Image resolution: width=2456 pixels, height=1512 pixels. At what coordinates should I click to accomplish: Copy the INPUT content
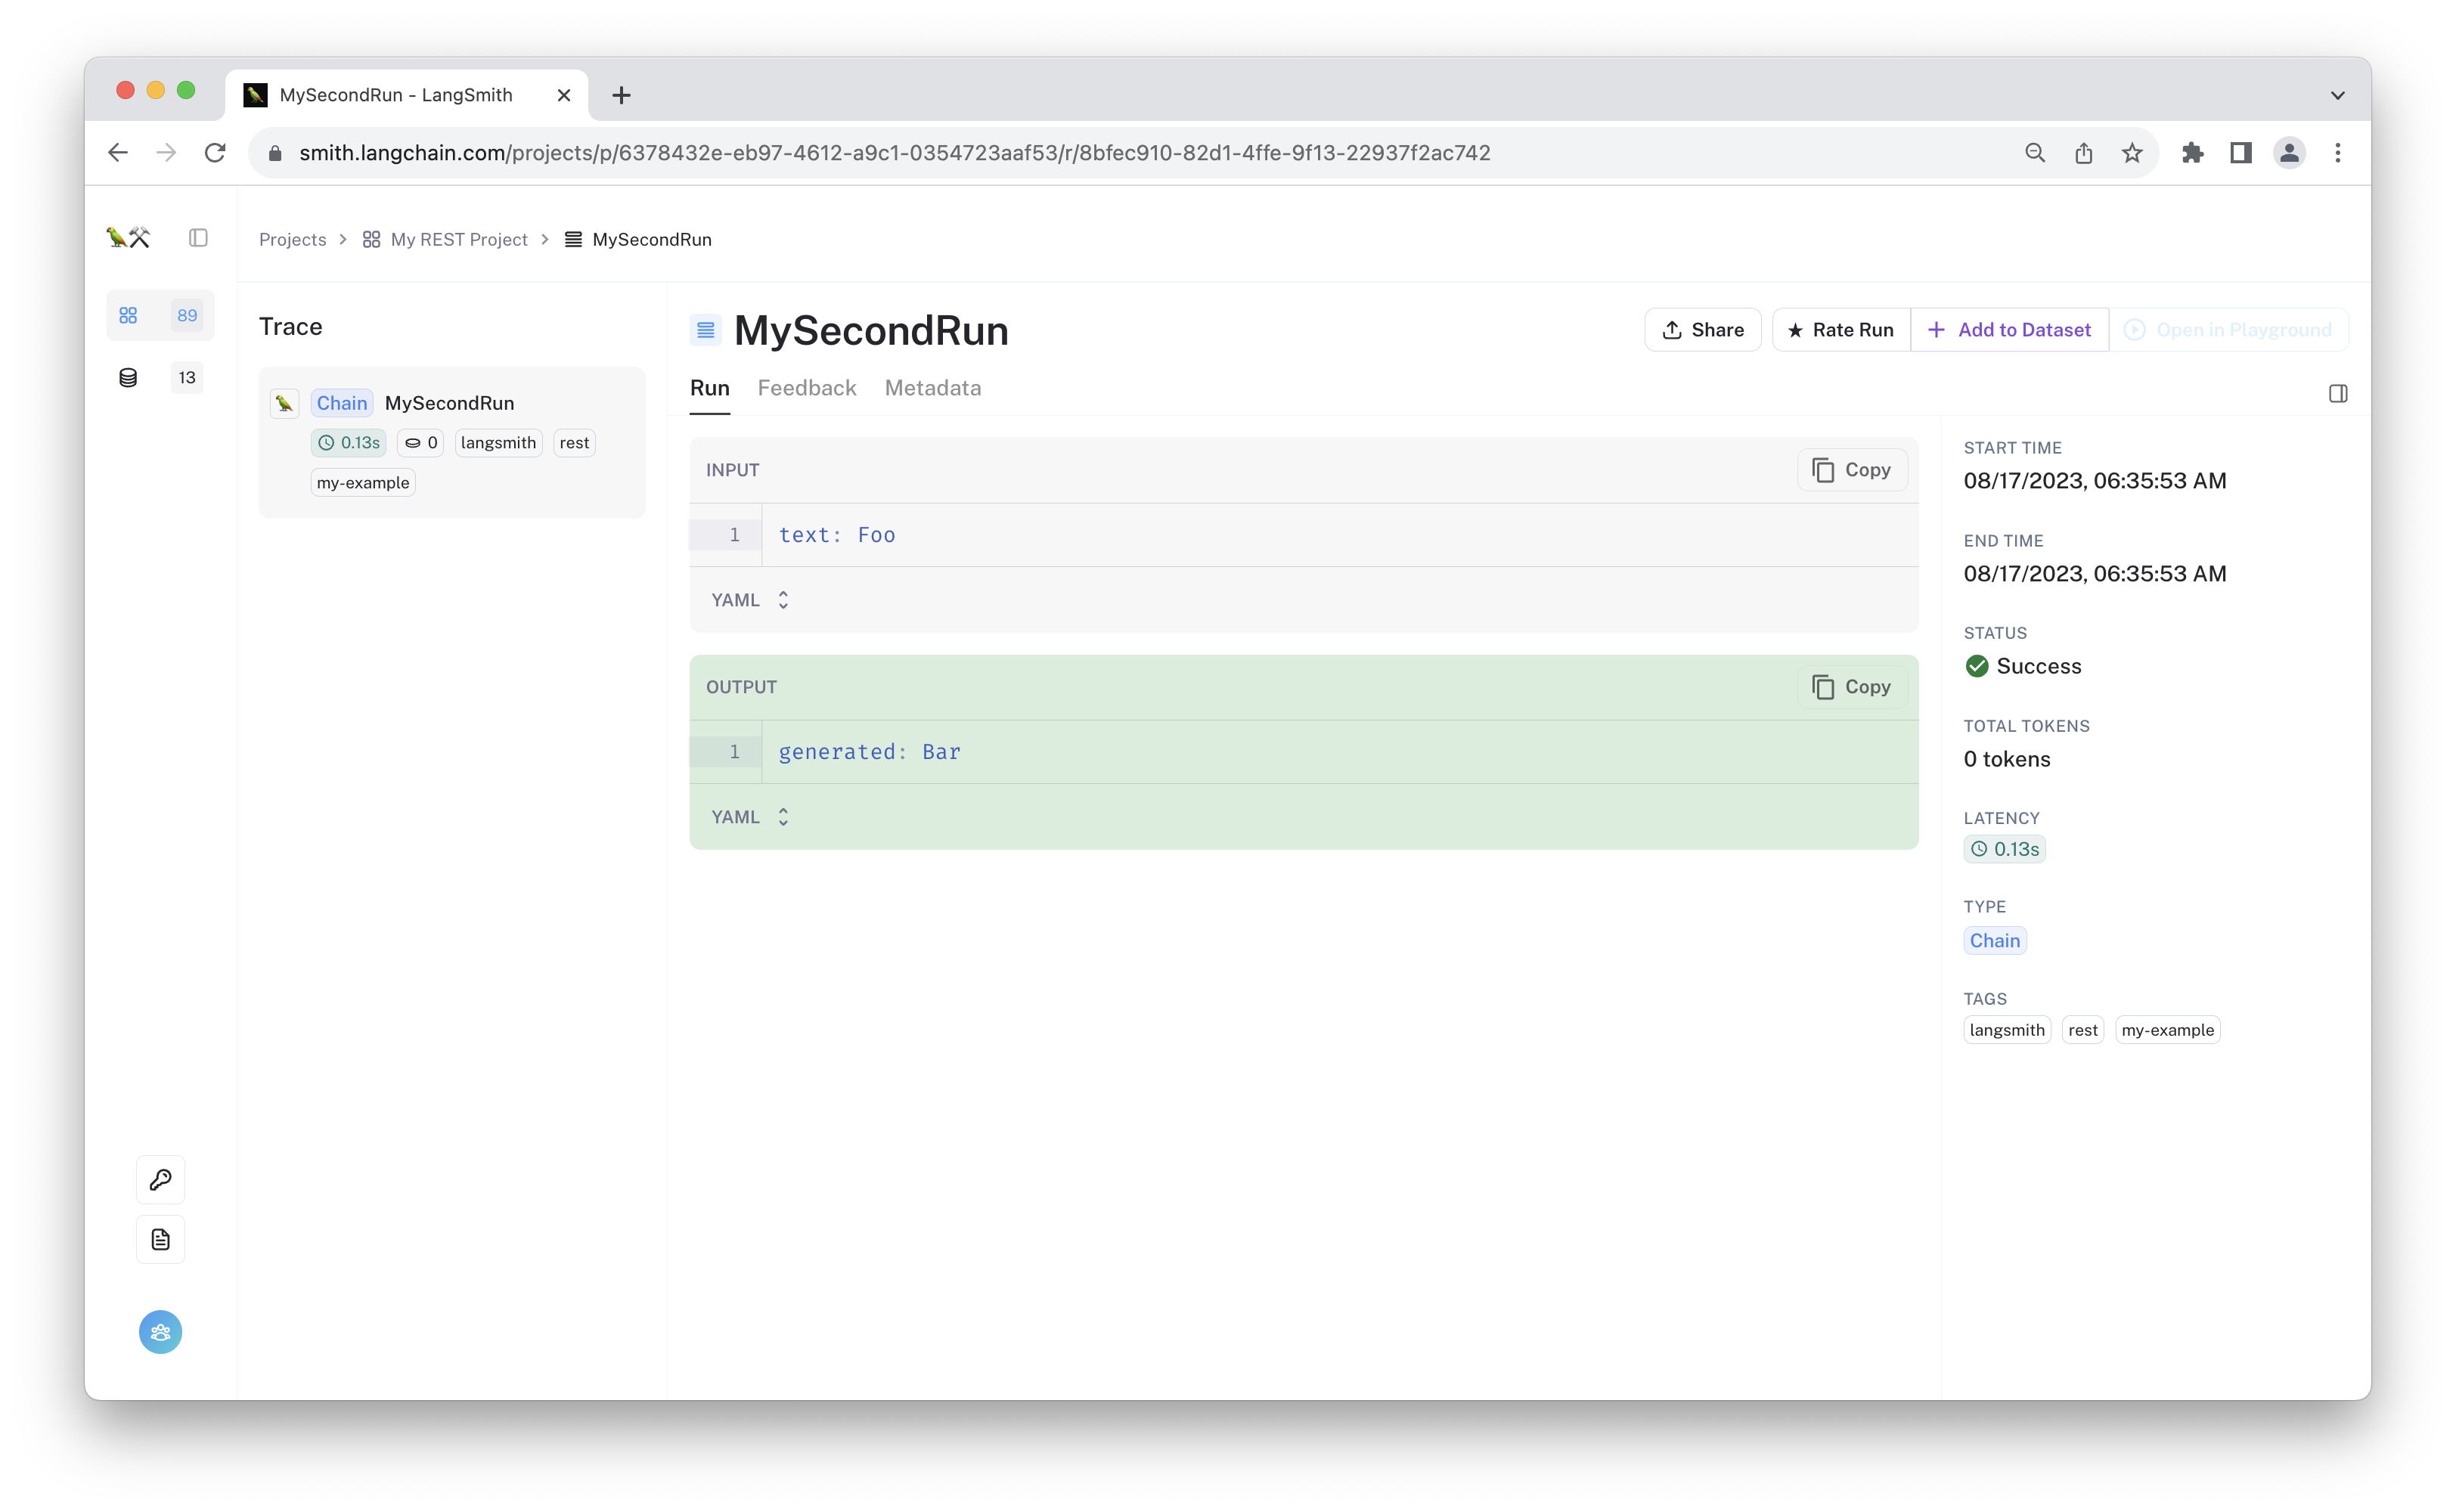[1852, 470]
